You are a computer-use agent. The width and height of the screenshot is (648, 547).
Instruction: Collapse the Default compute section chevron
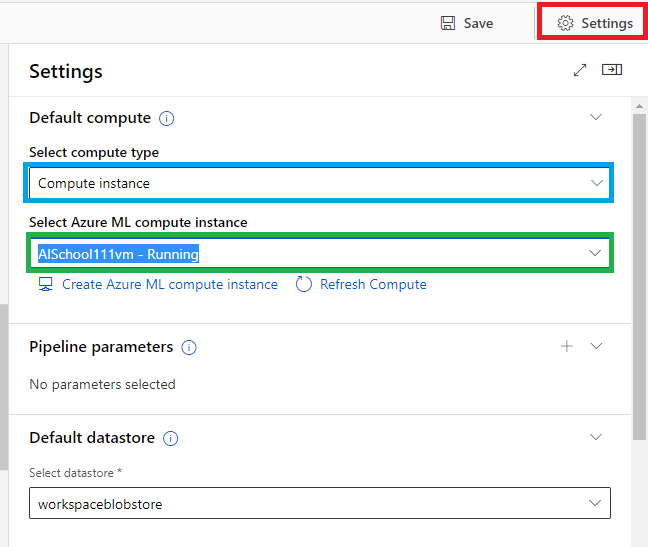click(596, 117)
